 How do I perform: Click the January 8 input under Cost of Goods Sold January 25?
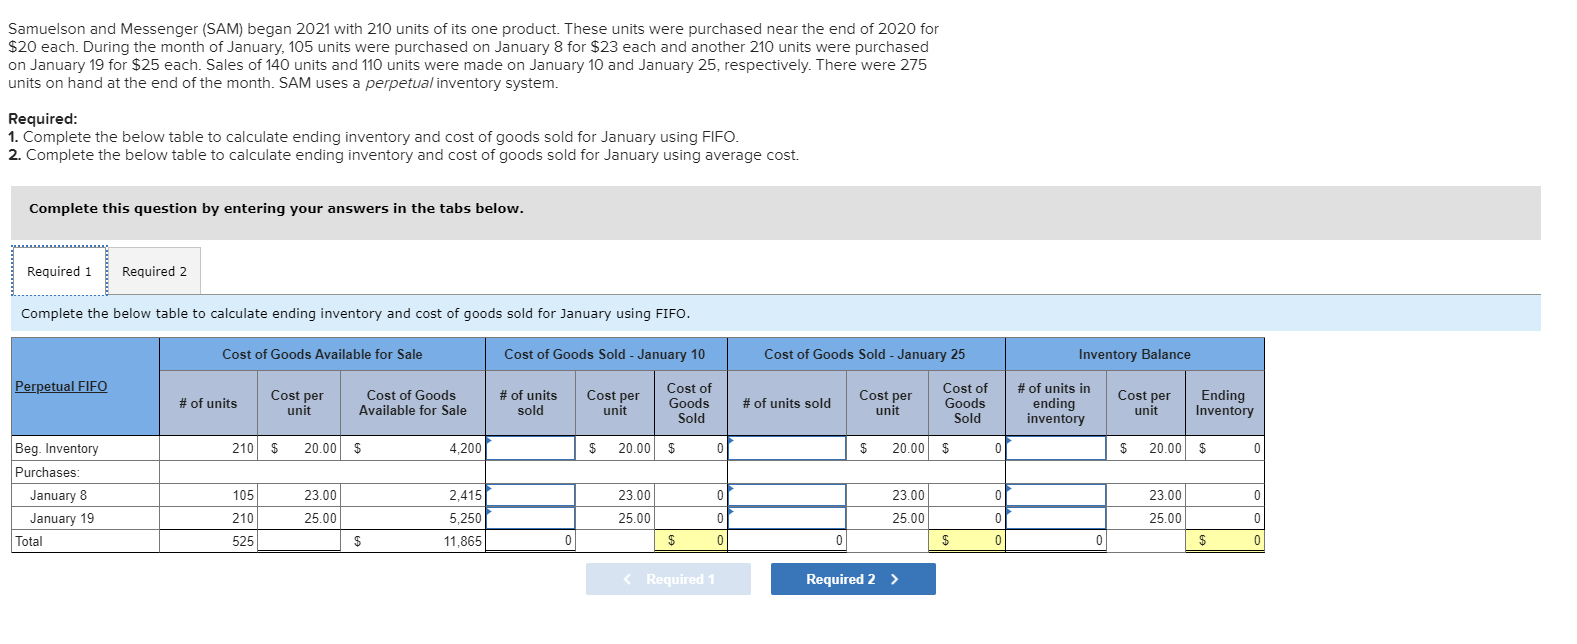point(786,494)
